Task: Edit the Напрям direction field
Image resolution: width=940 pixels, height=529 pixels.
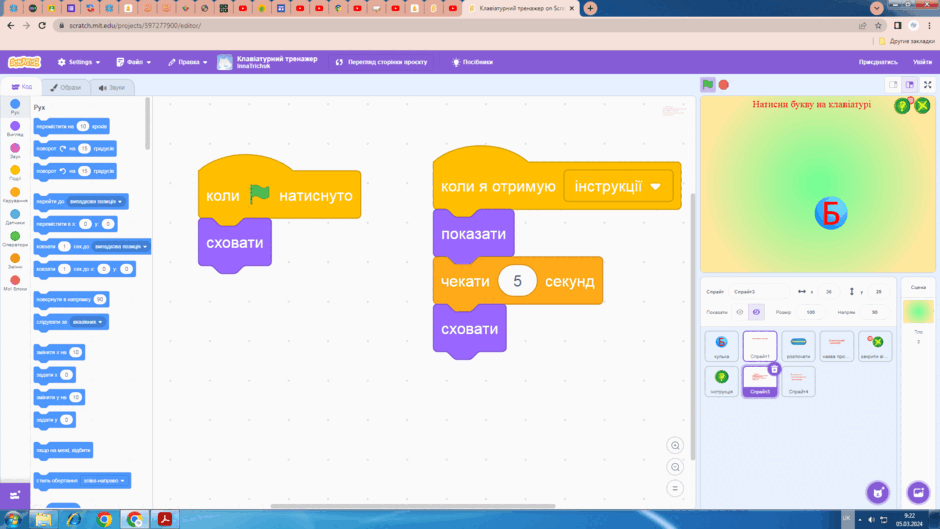Action: pos(875,312)
